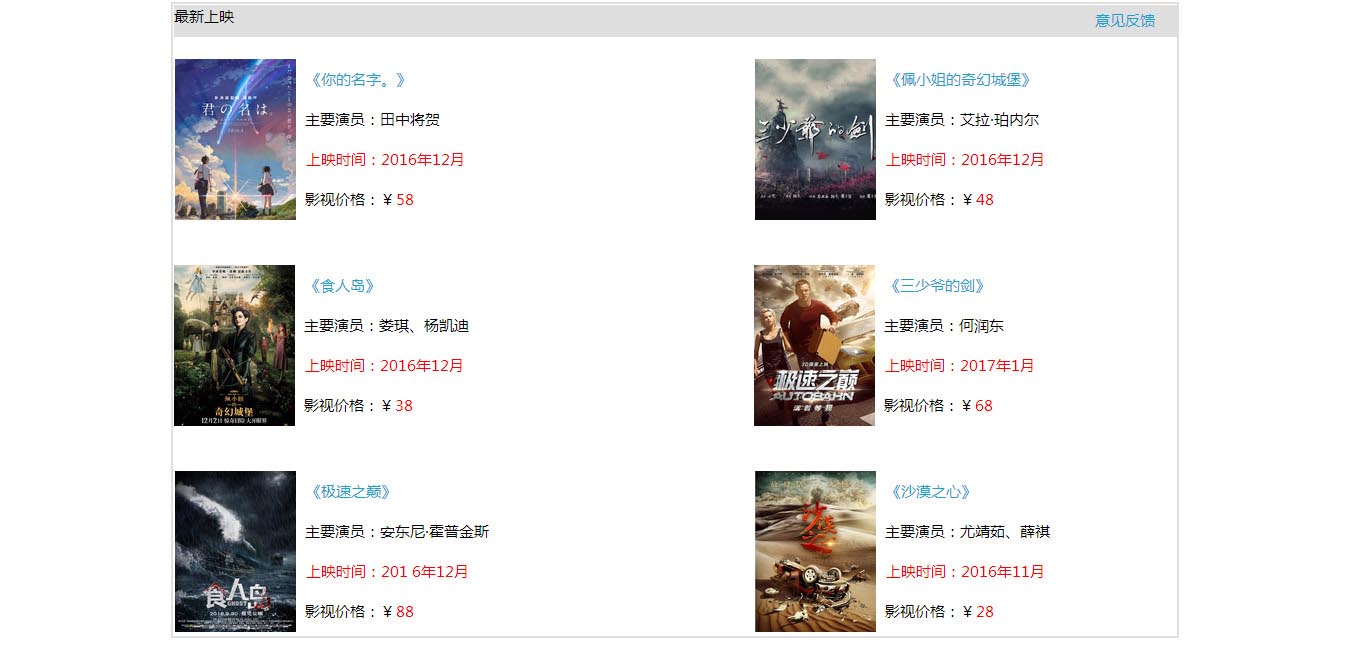
Task: Open the 意见反馈 feedback link
Action: tap(1125, 20)
